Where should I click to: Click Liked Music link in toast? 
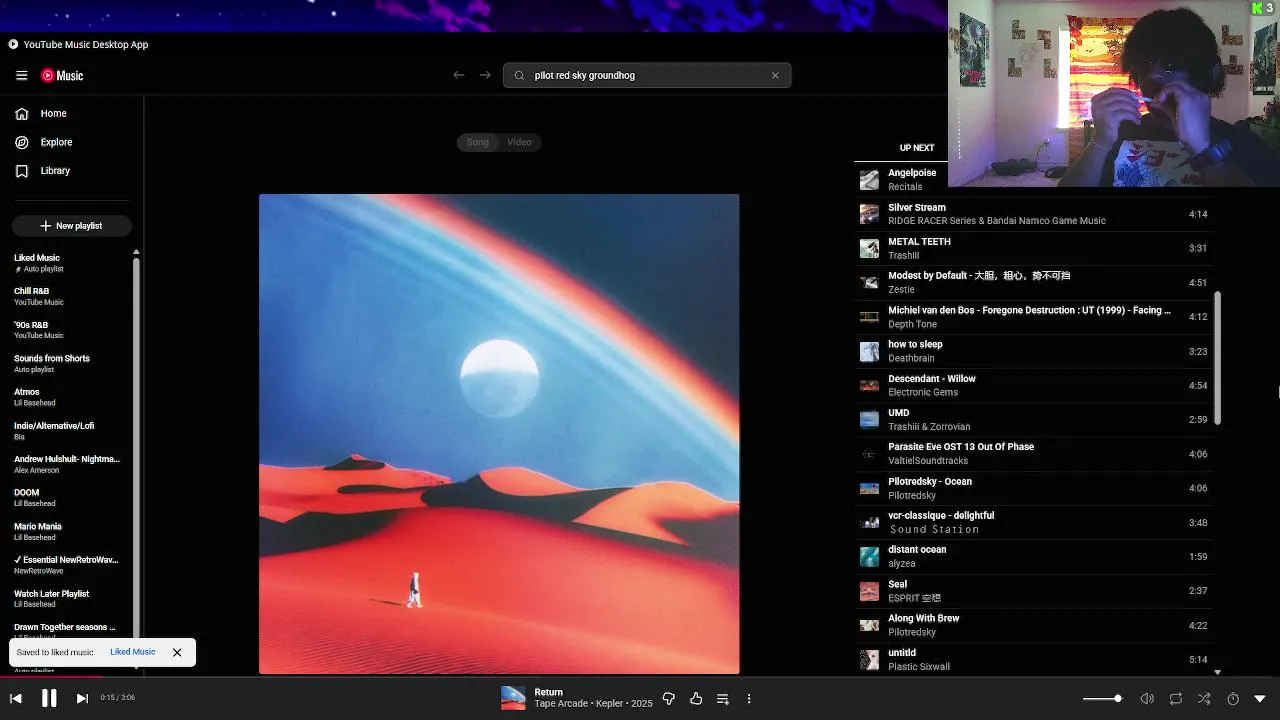click(132, 652)
